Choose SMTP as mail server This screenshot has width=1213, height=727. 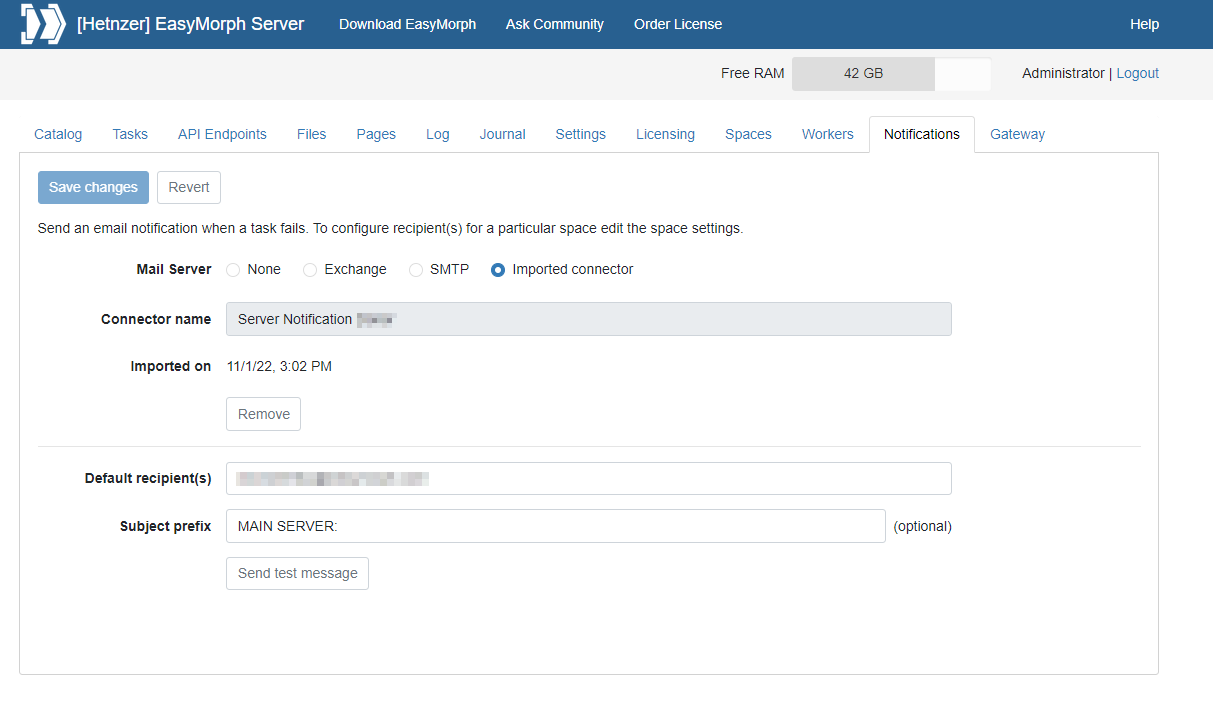click(416, 270)
